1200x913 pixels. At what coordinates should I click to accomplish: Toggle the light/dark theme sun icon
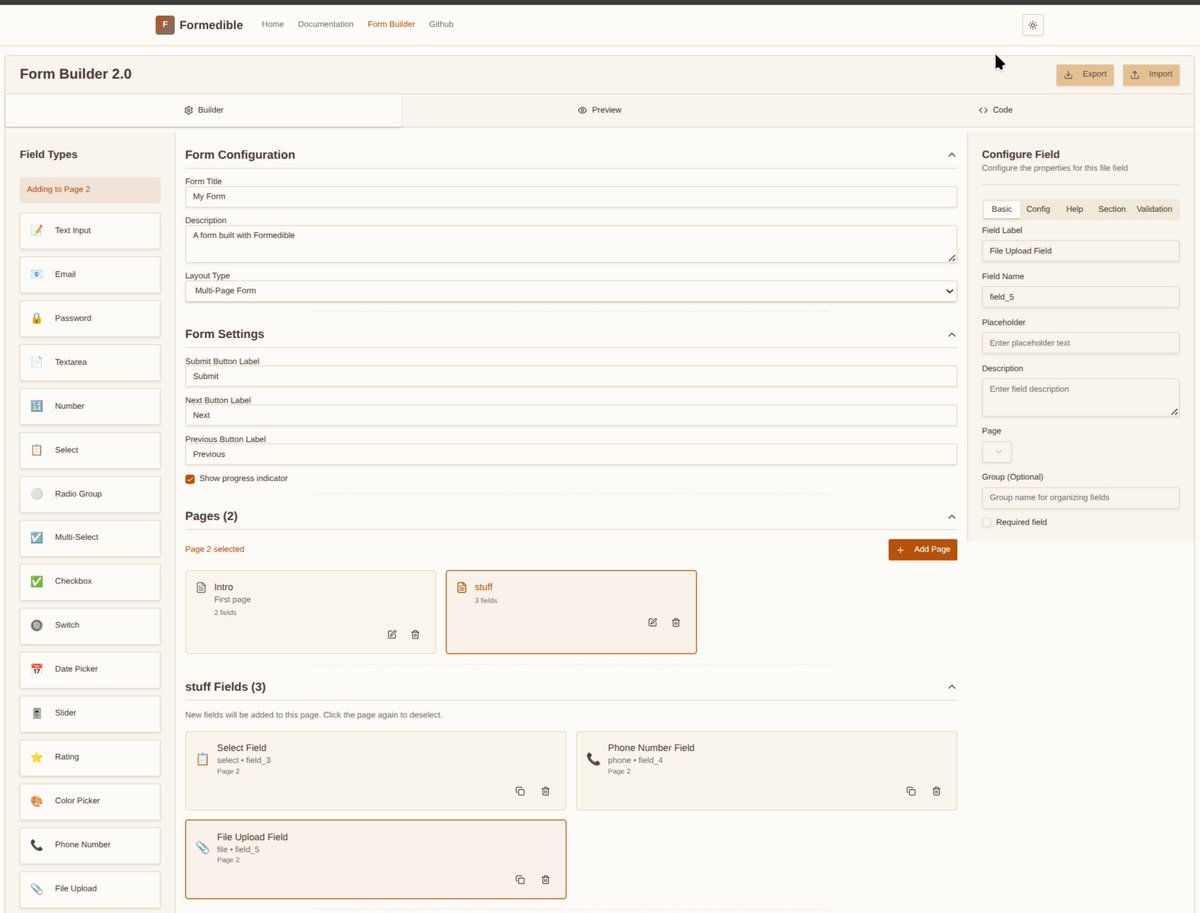tap(1033, 25)
